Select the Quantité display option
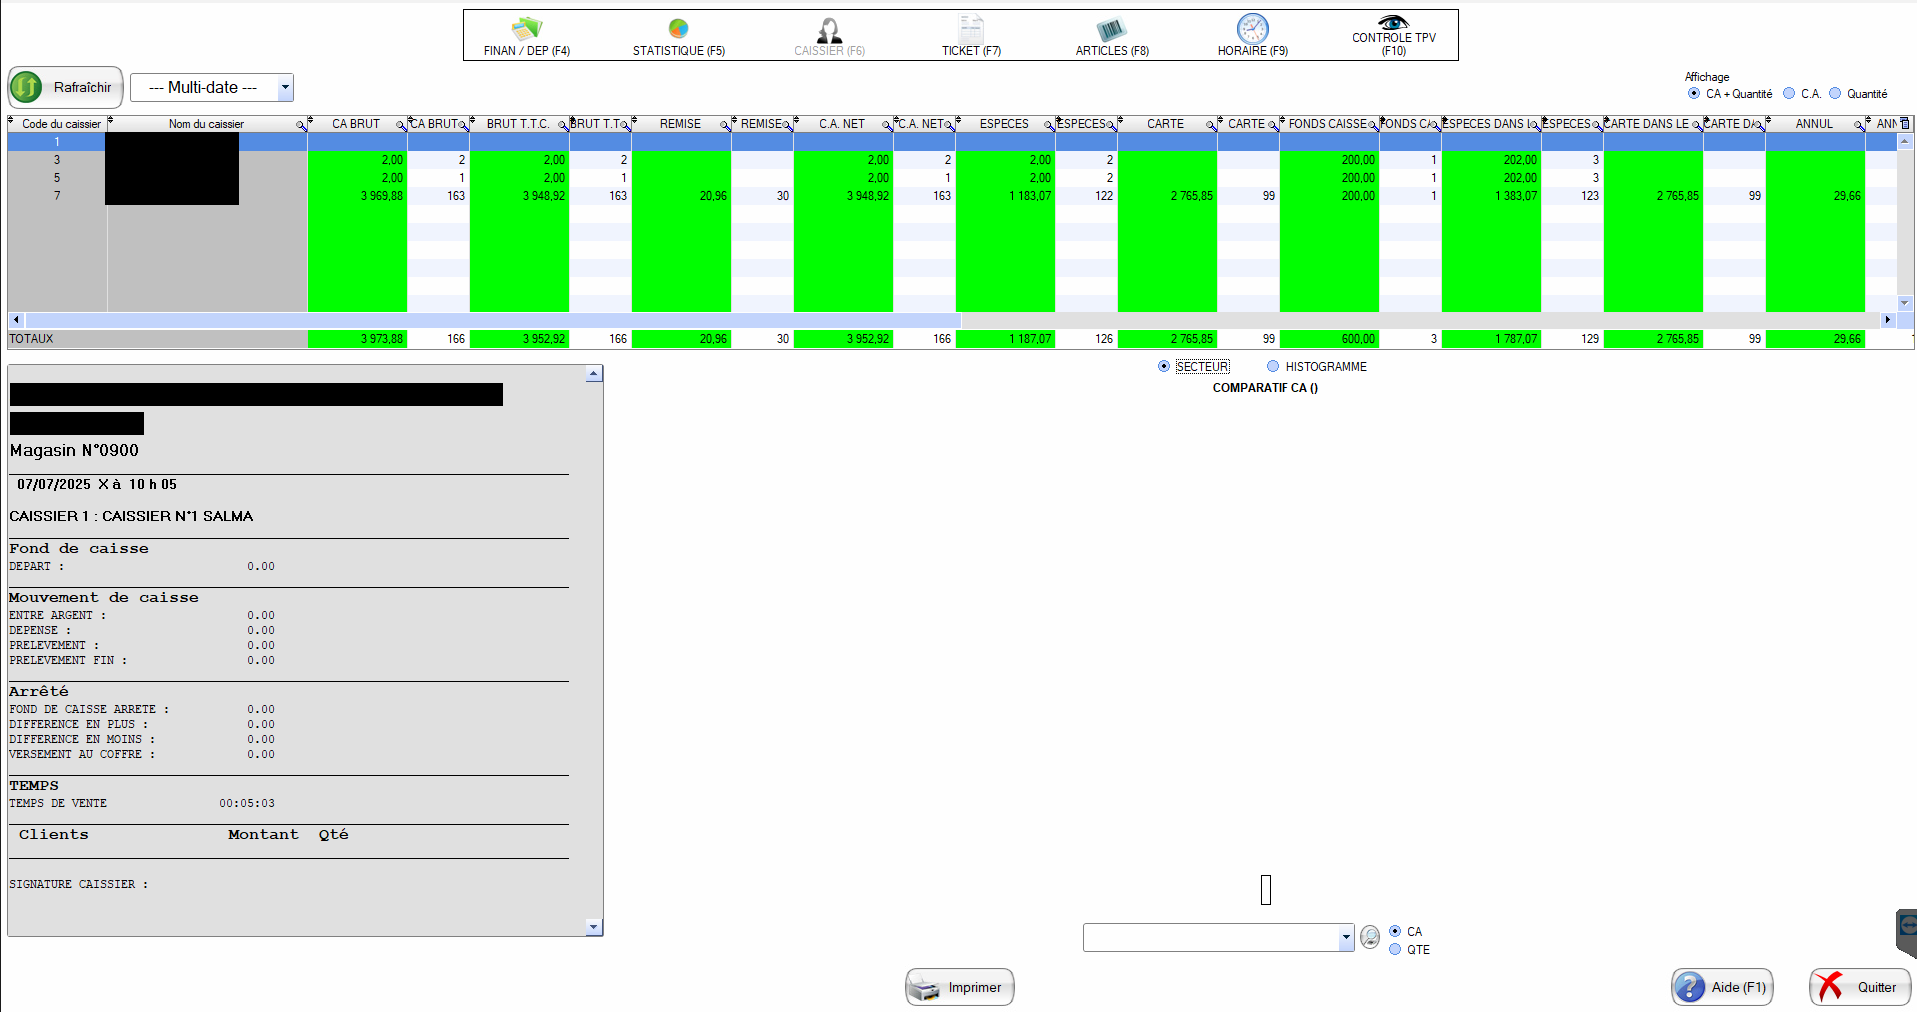The height and width of the screenshot is (1012, 1917). (1835, 94)
